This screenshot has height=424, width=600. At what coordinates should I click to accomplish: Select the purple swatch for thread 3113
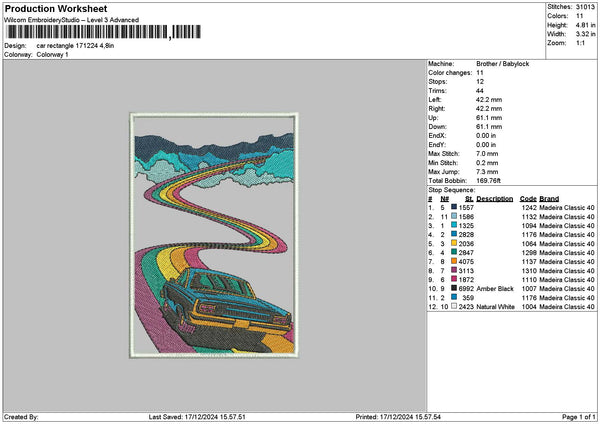coord(455,270)
